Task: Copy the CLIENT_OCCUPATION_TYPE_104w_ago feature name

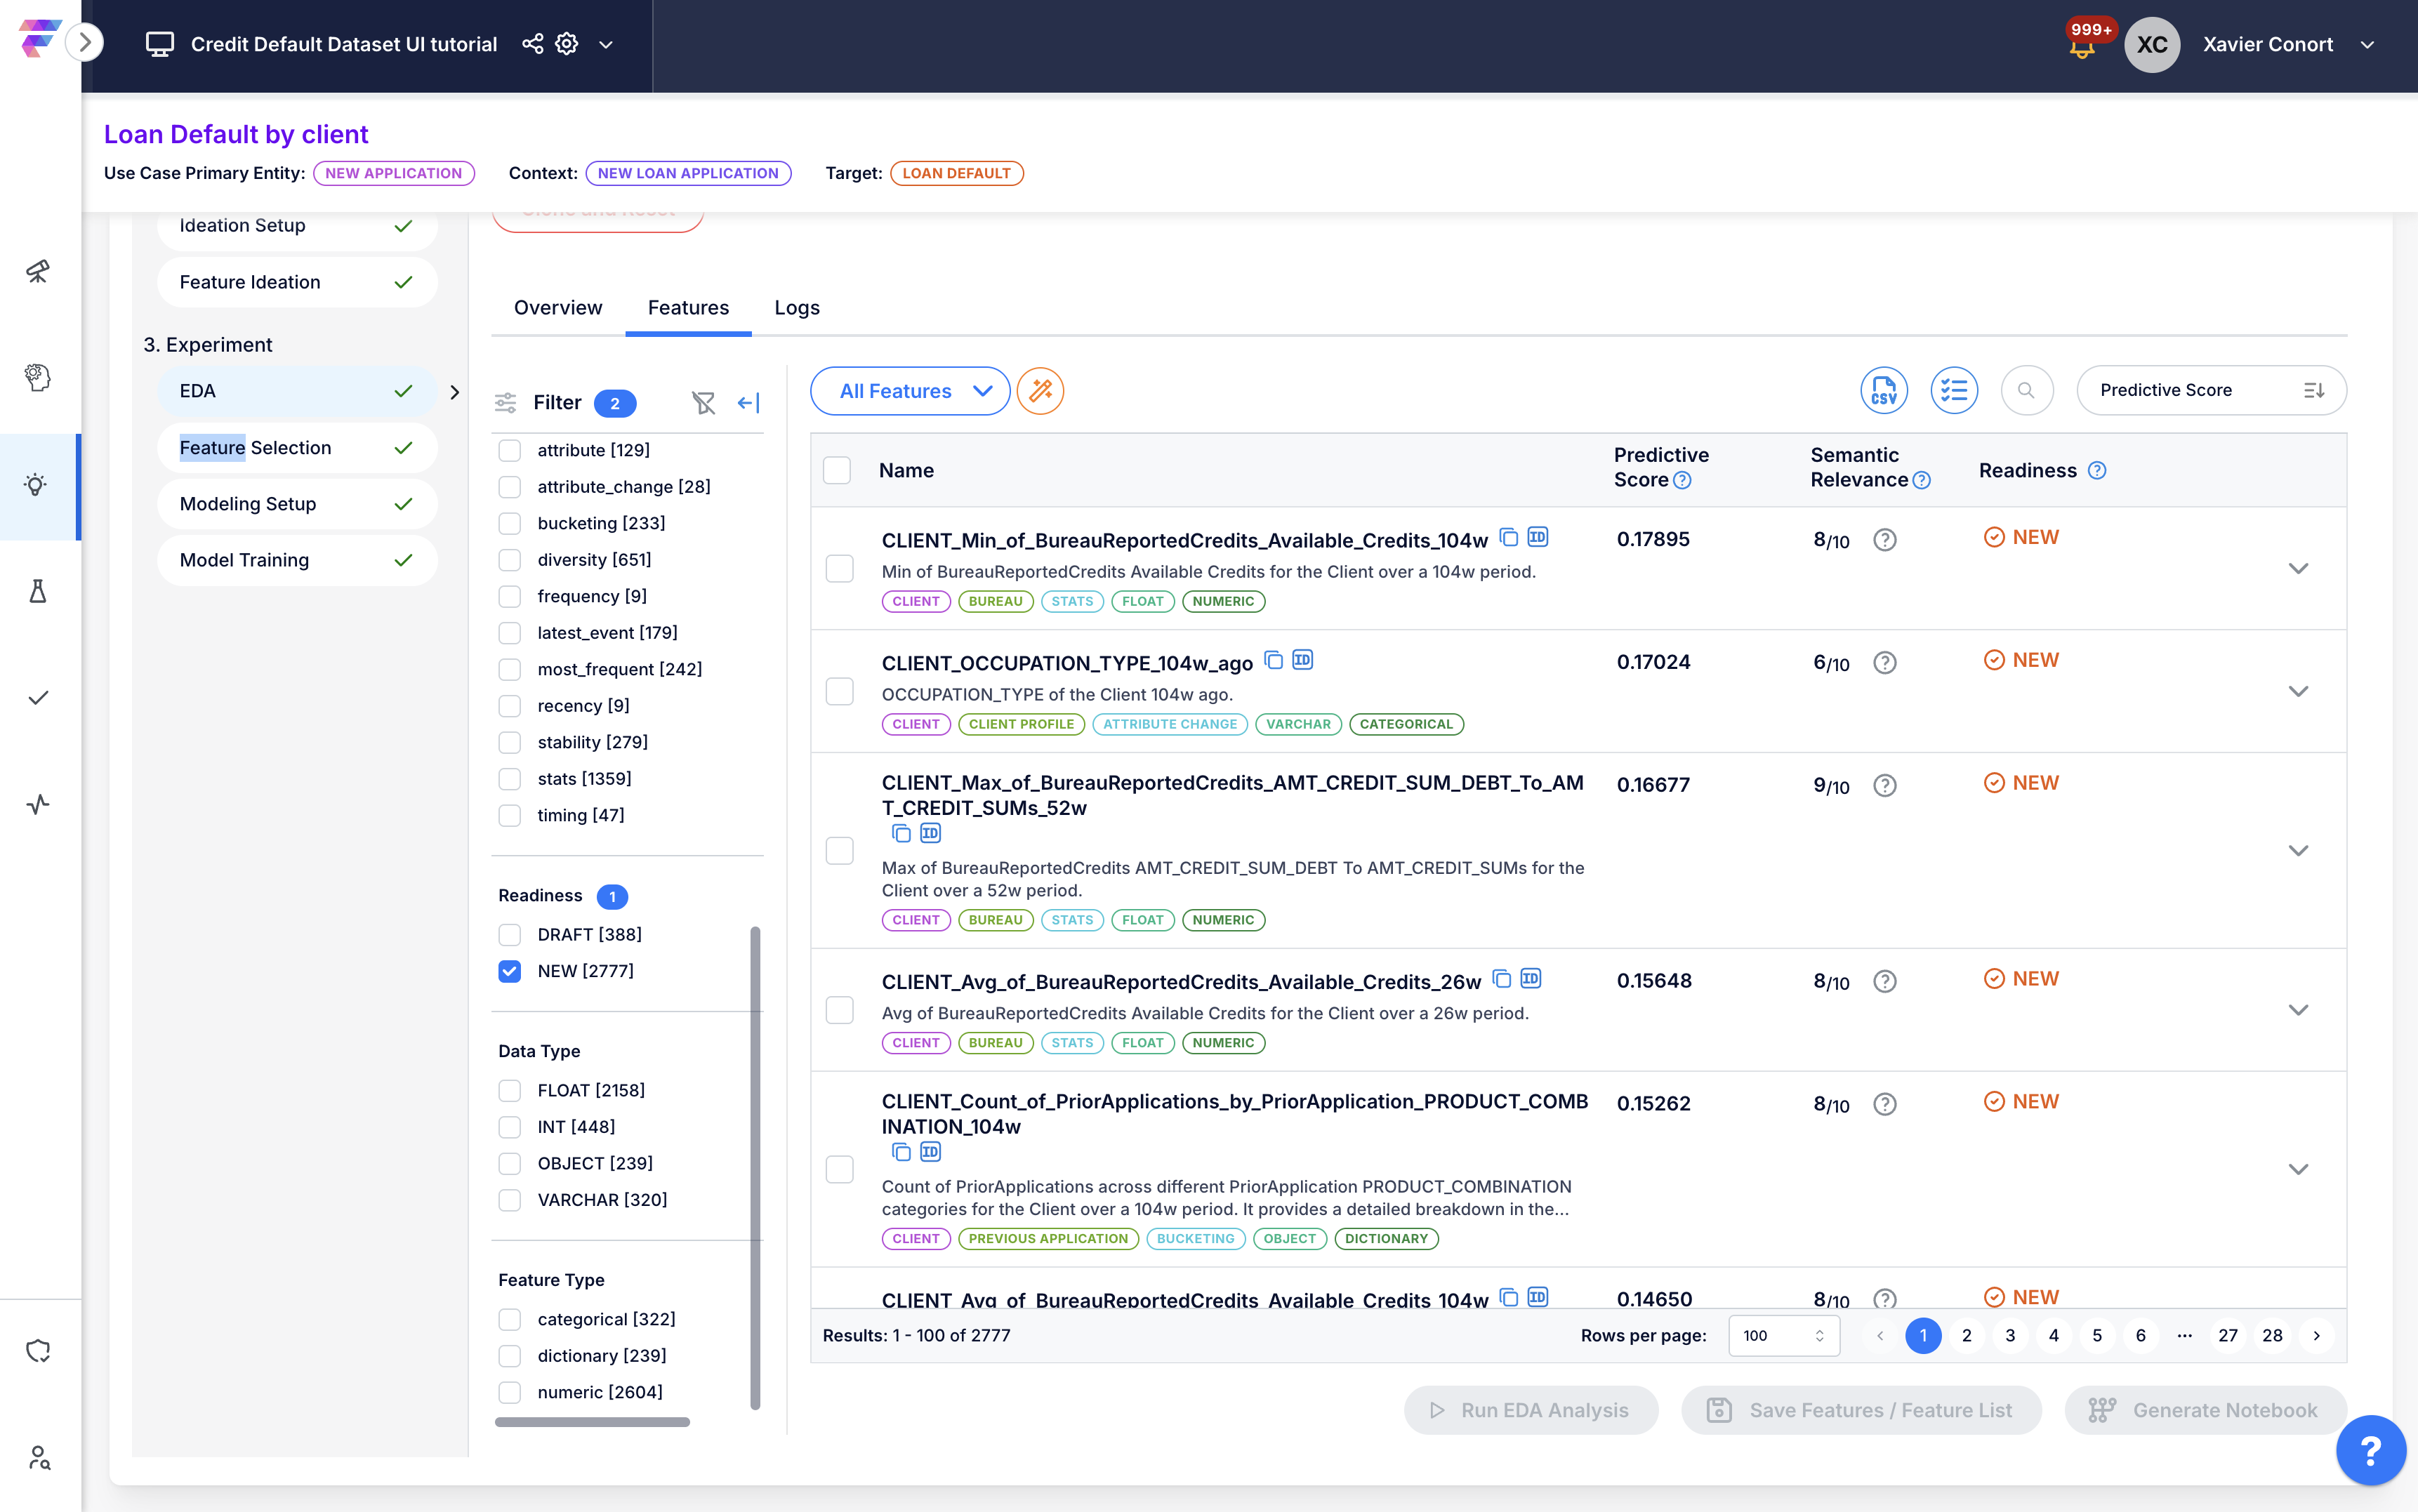Action: 1273,660
